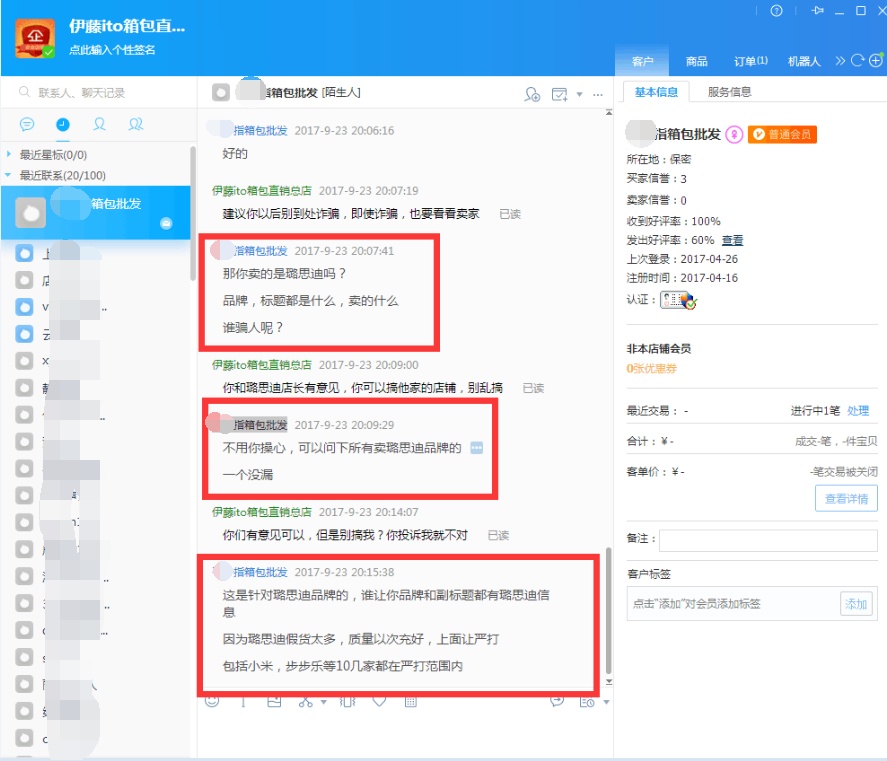
Task: Open the emoji picker in chat toolbar
Action: pos(212,701)
